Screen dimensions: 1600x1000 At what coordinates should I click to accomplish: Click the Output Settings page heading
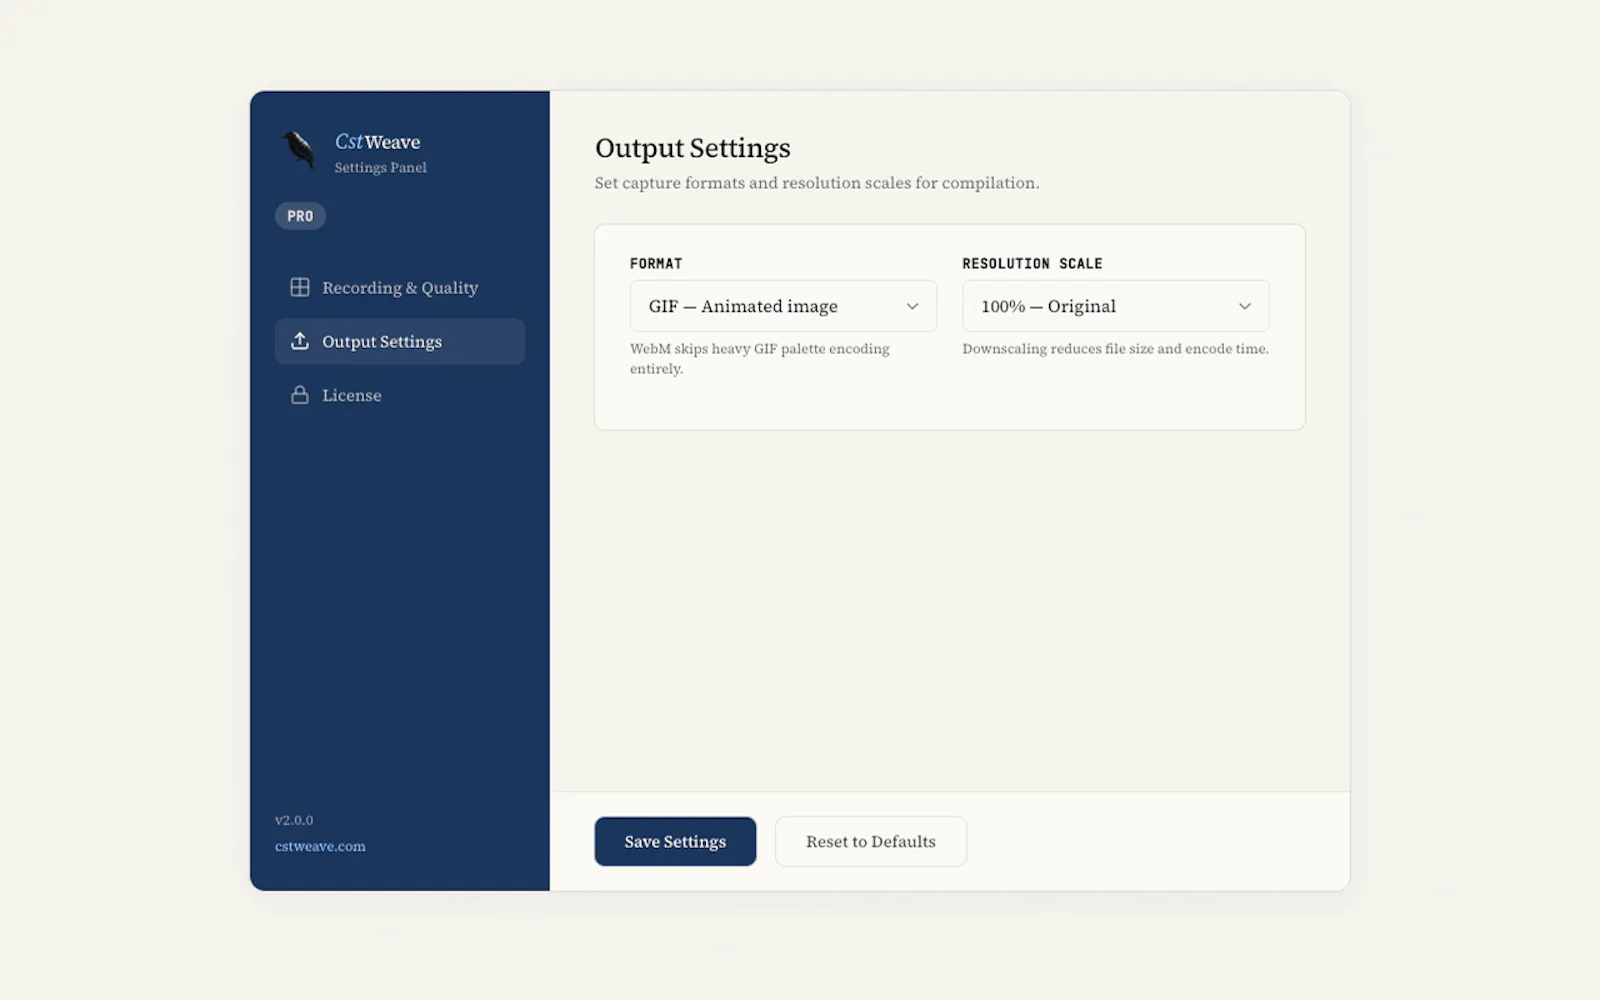[x=692, y=148]
